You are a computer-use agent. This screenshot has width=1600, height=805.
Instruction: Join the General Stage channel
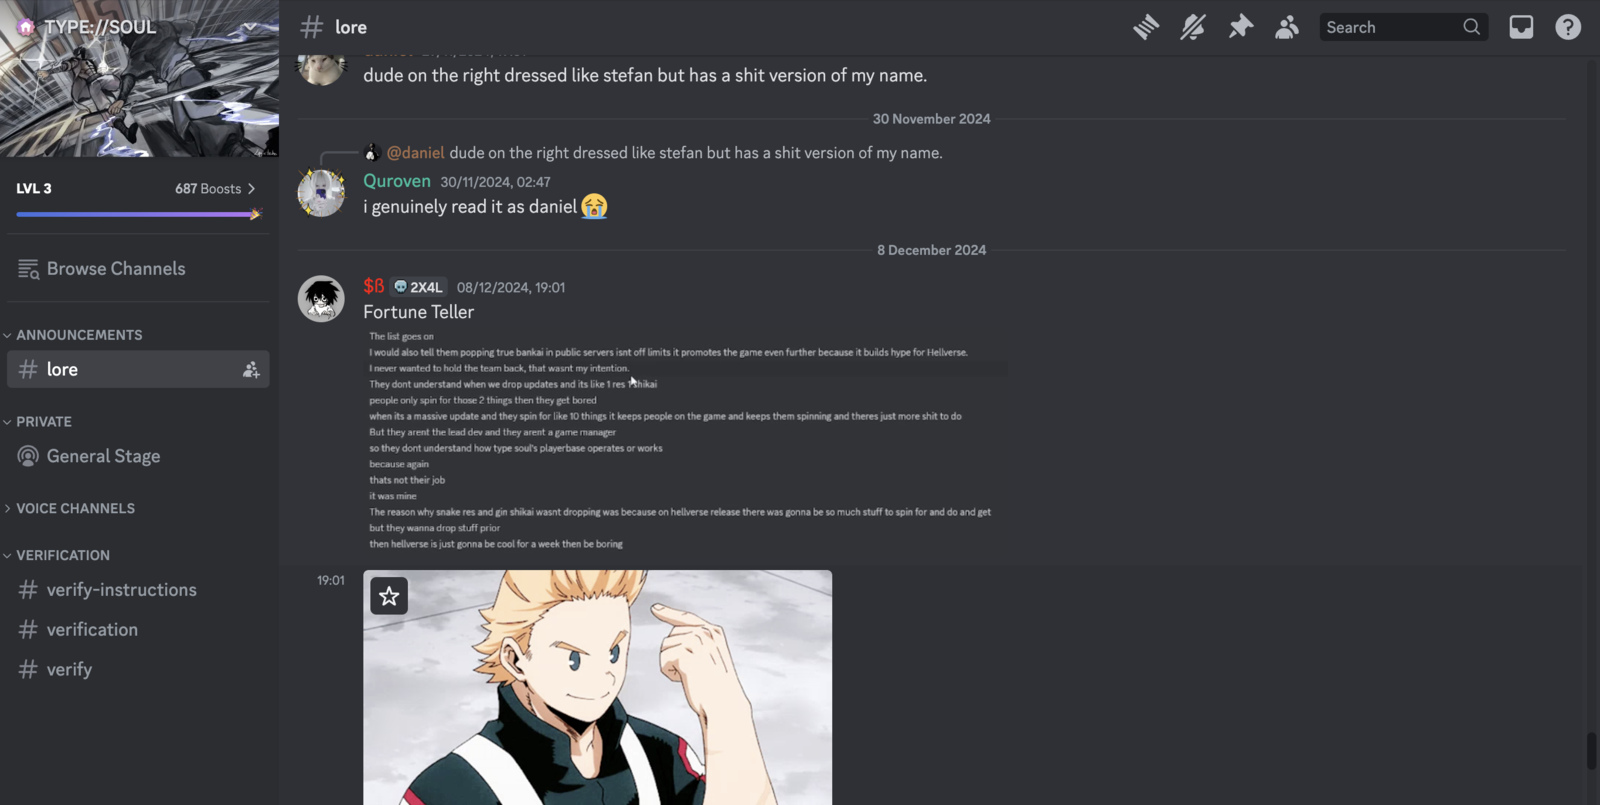coord(138,456)
